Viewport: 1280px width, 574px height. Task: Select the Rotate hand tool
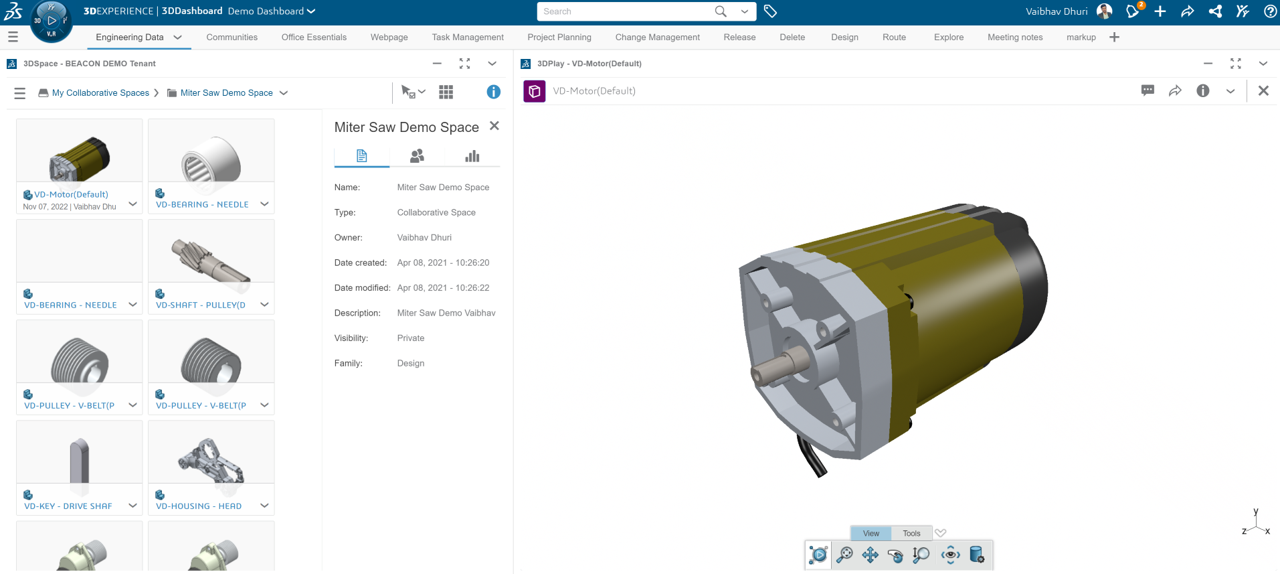pos(896,555)
